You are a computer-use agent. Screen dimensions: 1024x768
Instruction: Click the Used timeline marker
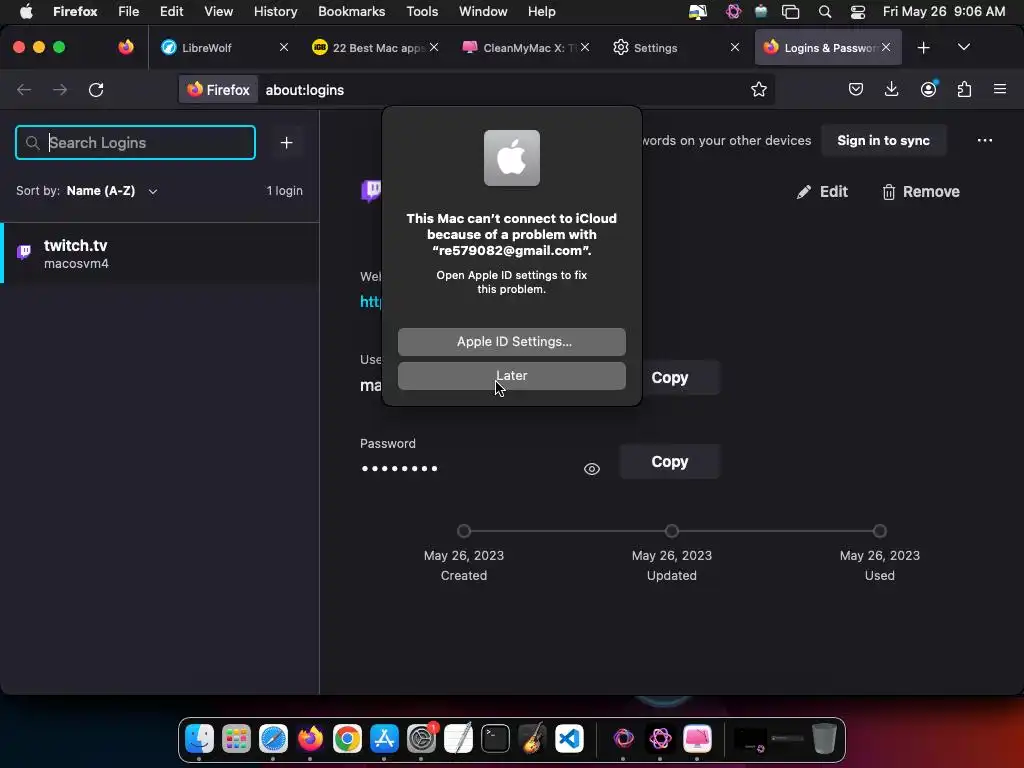(x=880, y=531)
